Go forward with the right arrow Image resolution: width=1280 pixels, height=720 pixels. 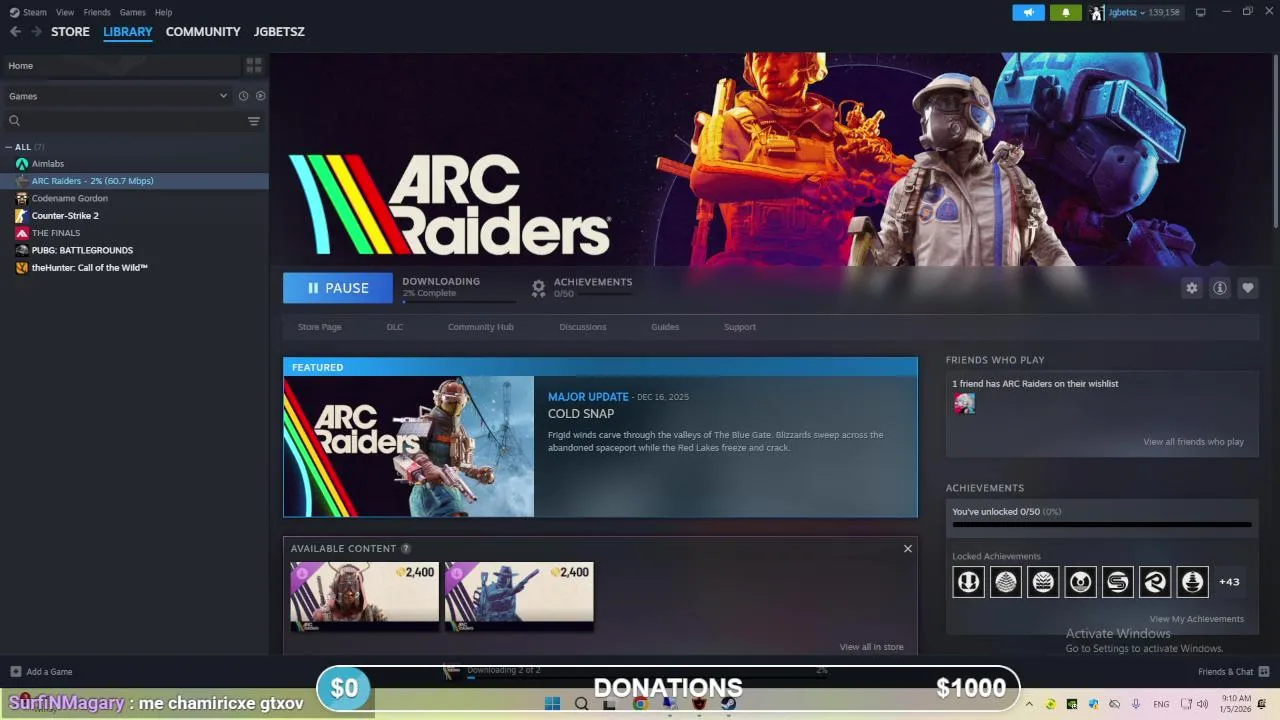tap(37, 32)
